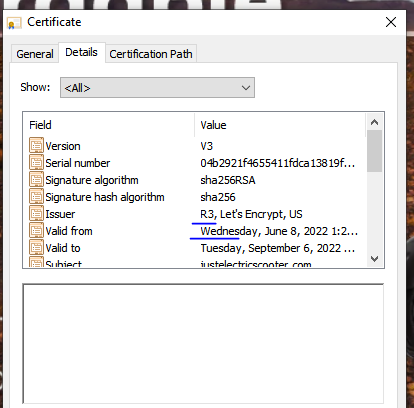Click the Valid to field icon
414x408 pixels.
pyautogui.click(x=36, y=247)
